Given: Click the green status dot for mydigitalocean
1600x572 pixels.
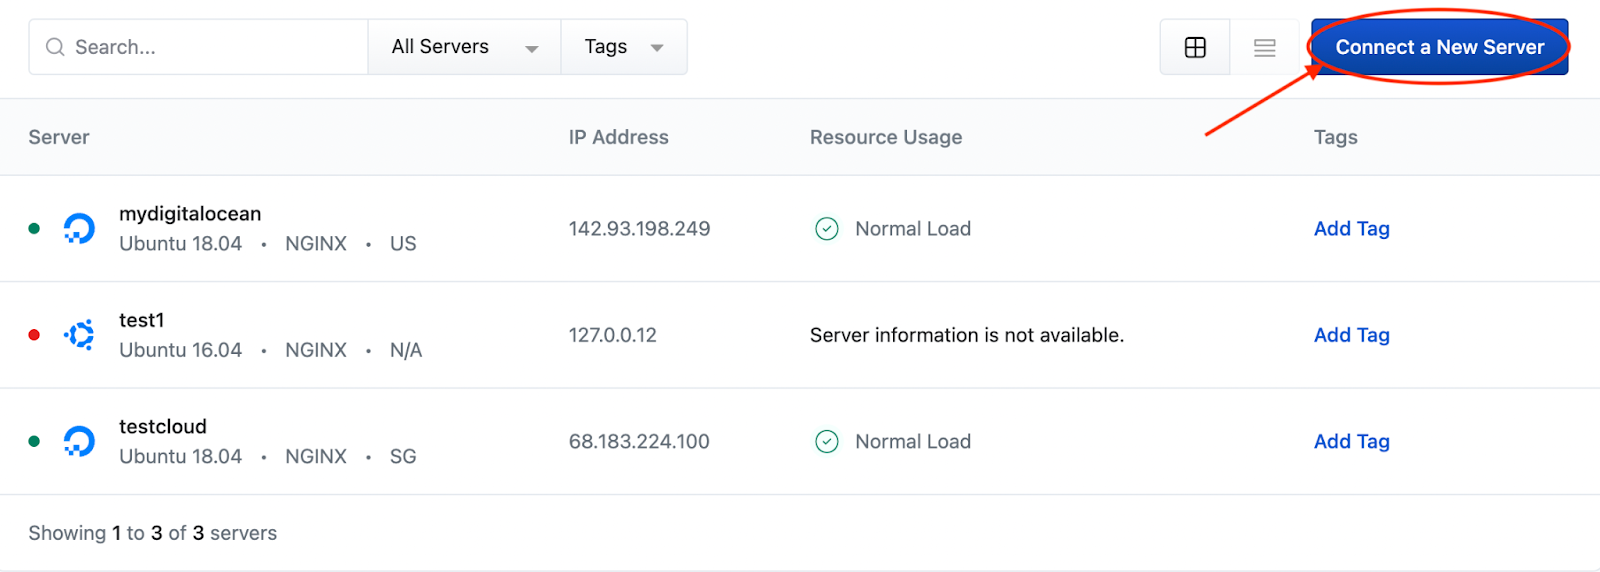Looking at the screenshot, I should (x=34, y=229).
